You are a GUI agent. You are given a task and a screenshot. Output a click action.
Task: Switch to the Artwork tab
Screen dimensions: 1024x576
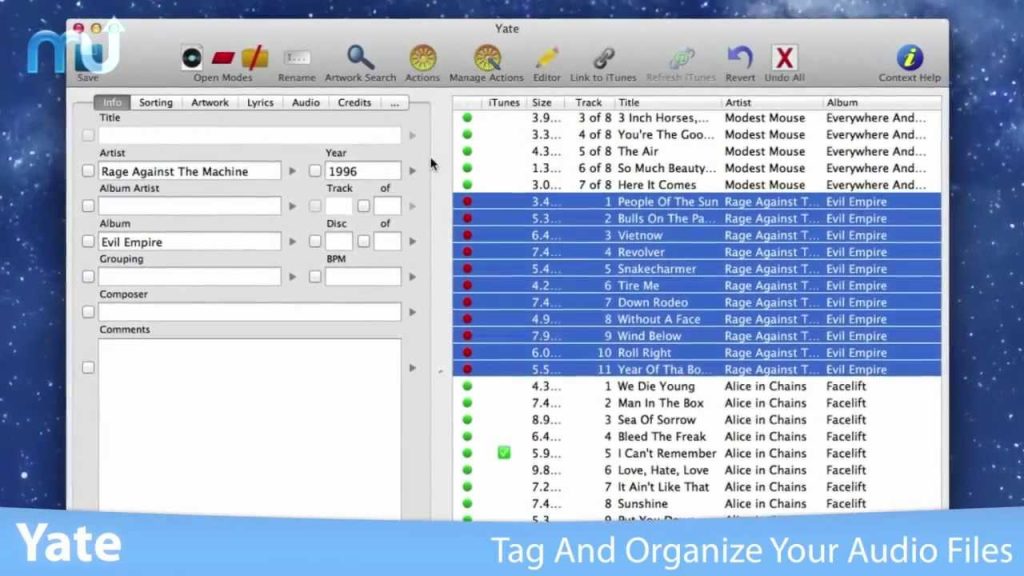pyautogui.click(x=210, y=103)
